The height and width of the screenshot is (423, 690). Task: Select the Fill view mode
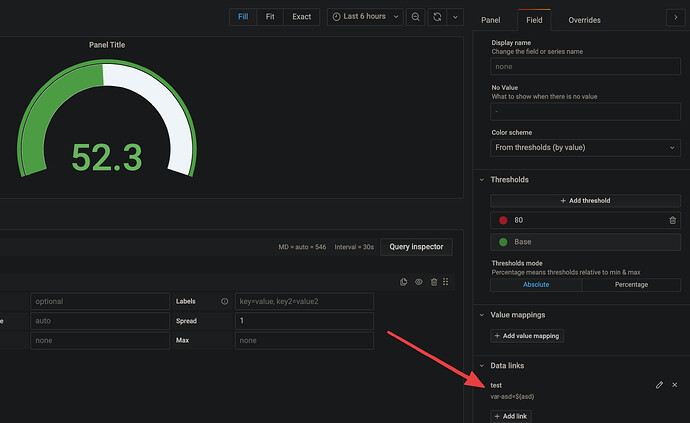[243, 17]
